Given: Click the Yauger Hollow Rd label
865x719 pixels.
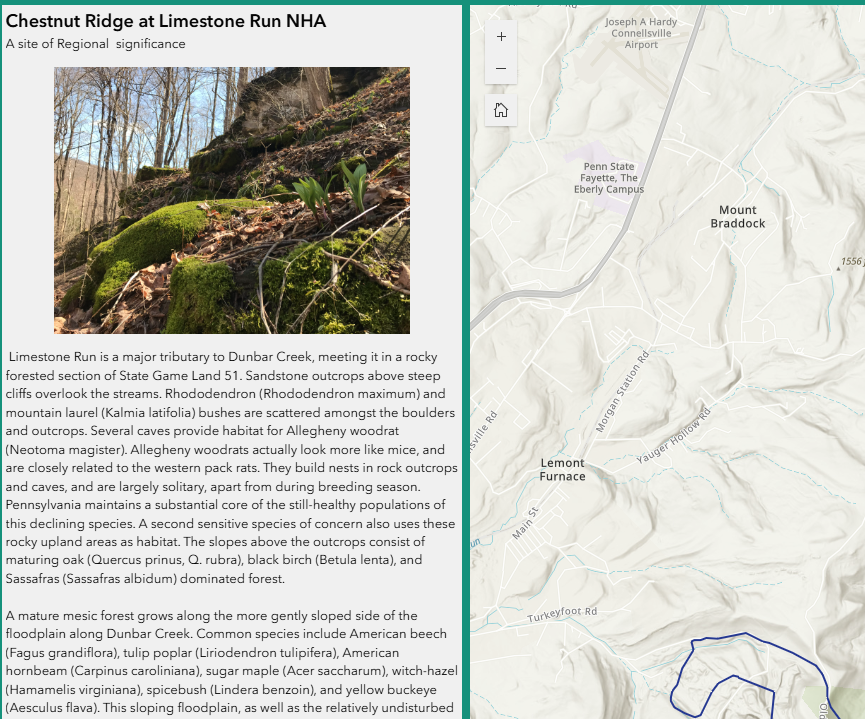Looking at the screenshot, I should click(674, 435).
